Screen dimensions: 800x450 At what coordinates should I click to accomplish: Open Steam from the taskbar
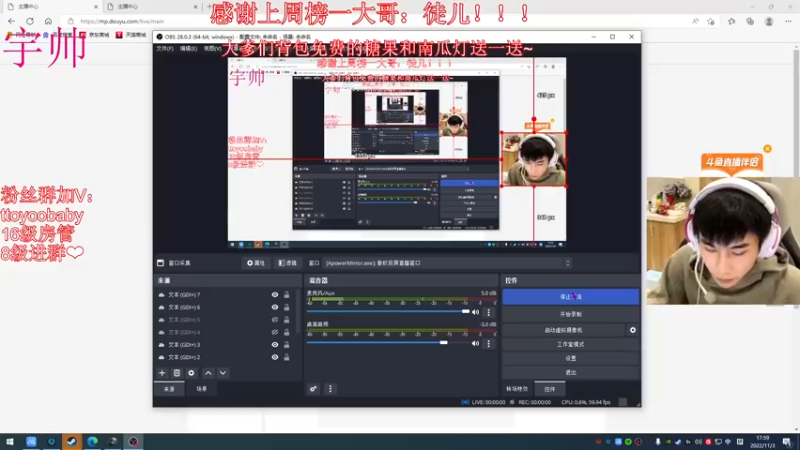coord(71,441)
